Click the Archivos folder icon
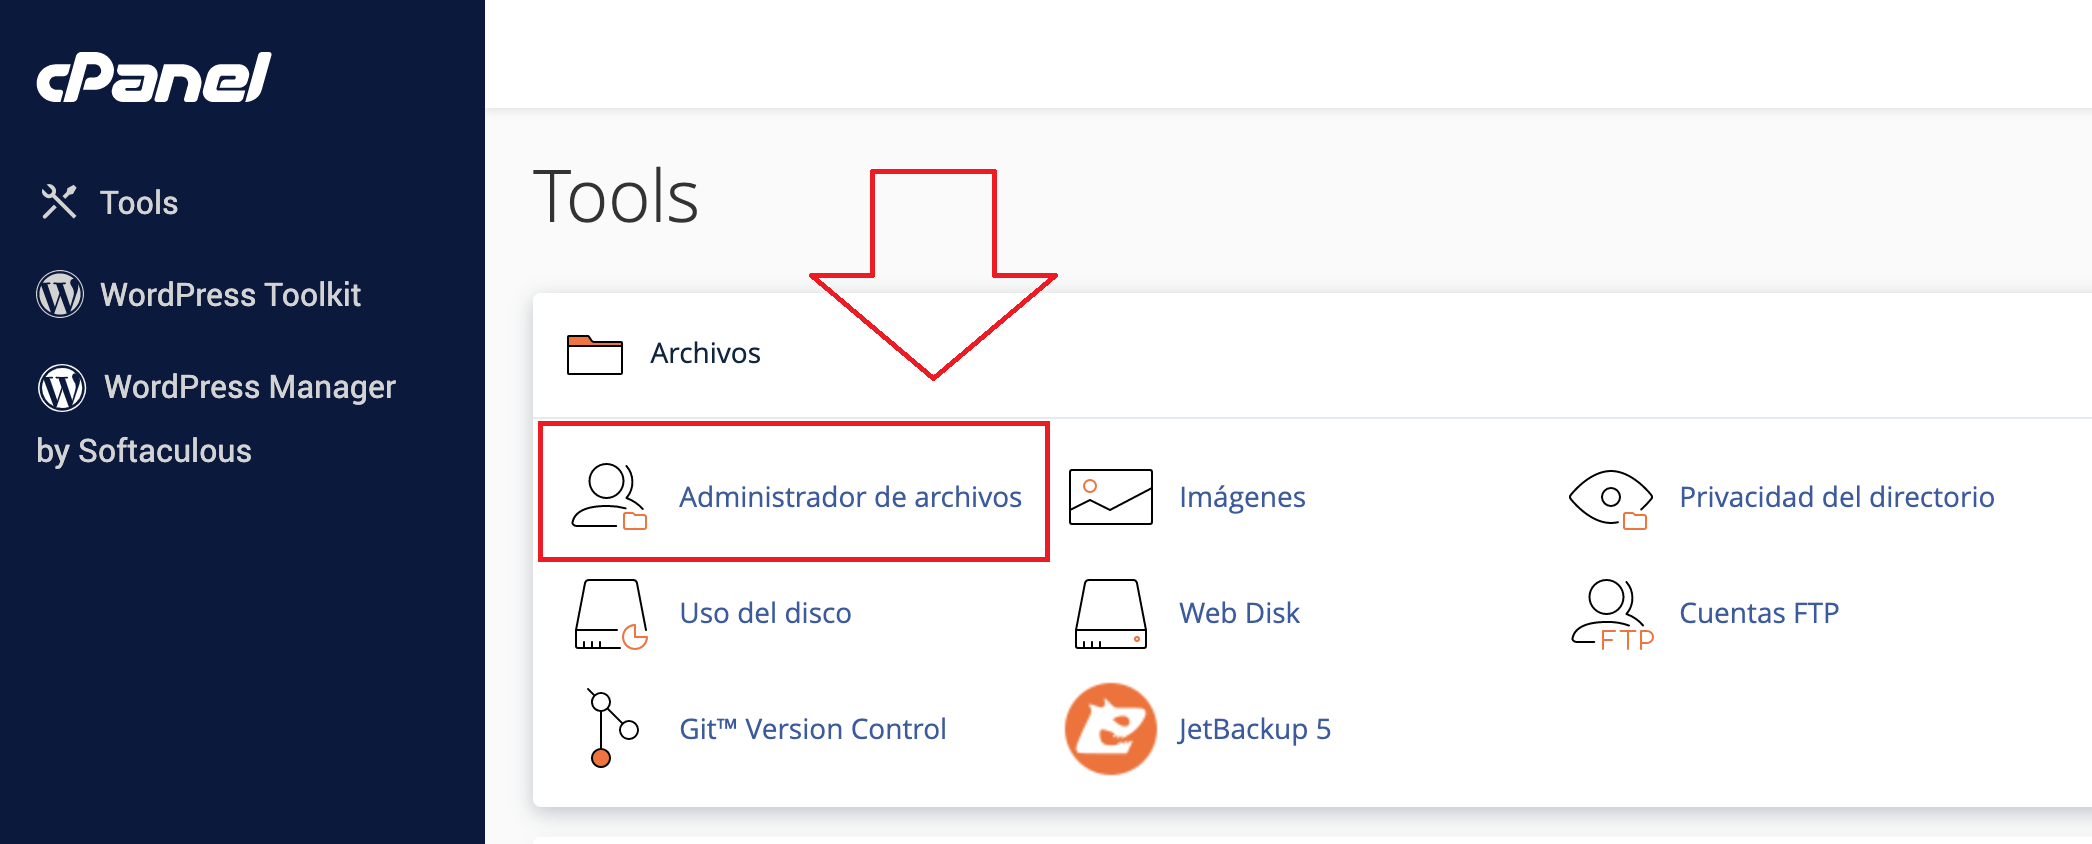 (x=595, y=355)
